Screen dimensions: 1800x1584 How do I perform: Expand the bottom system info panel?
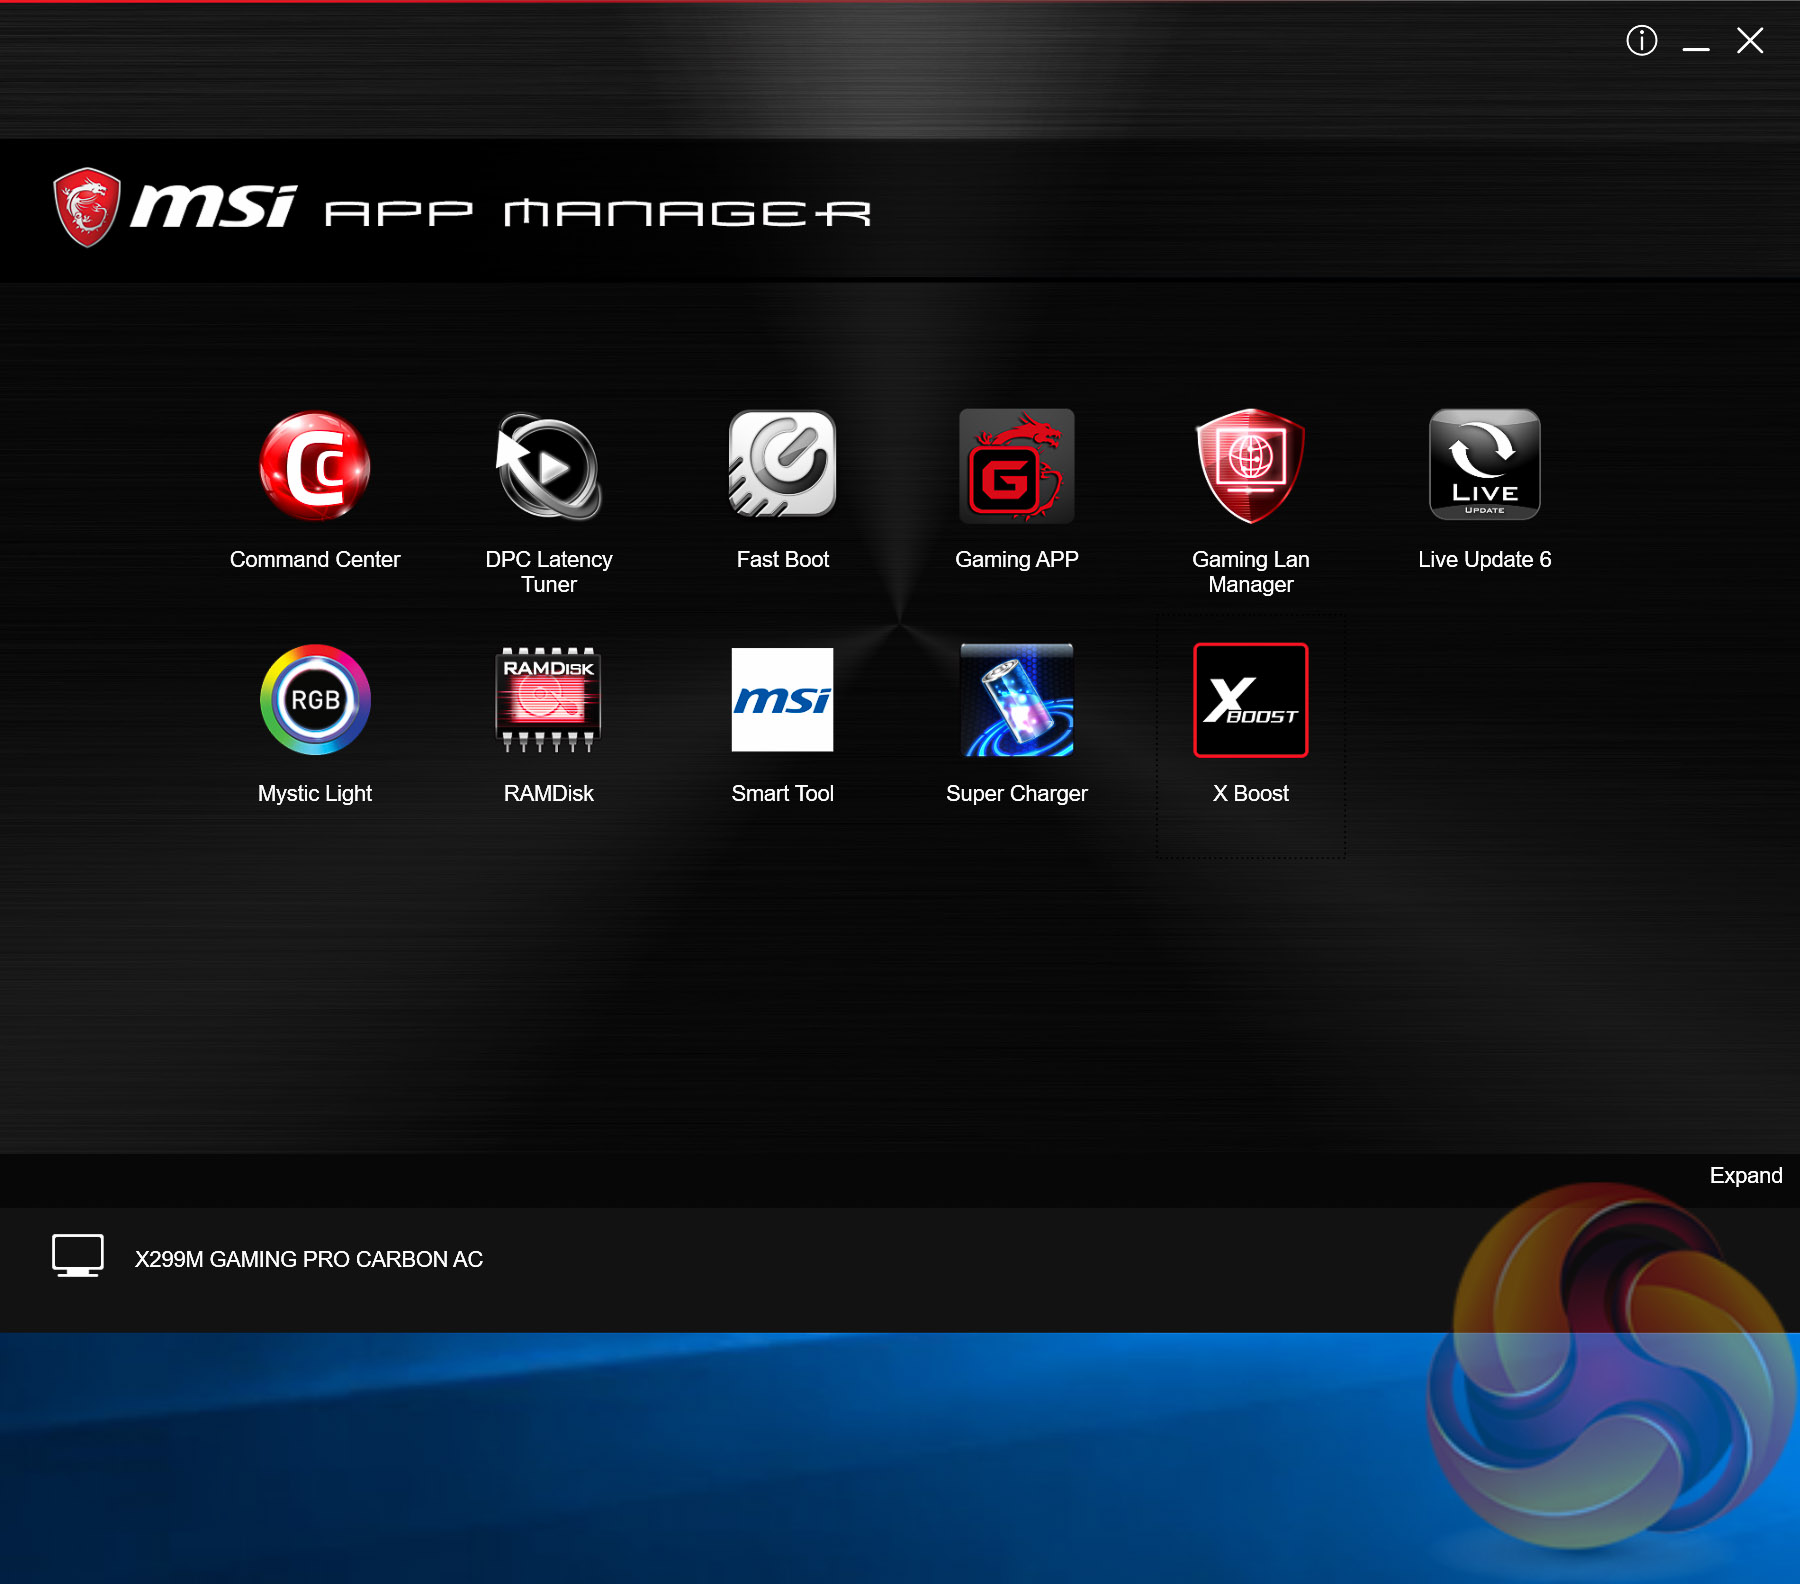1745,1176
